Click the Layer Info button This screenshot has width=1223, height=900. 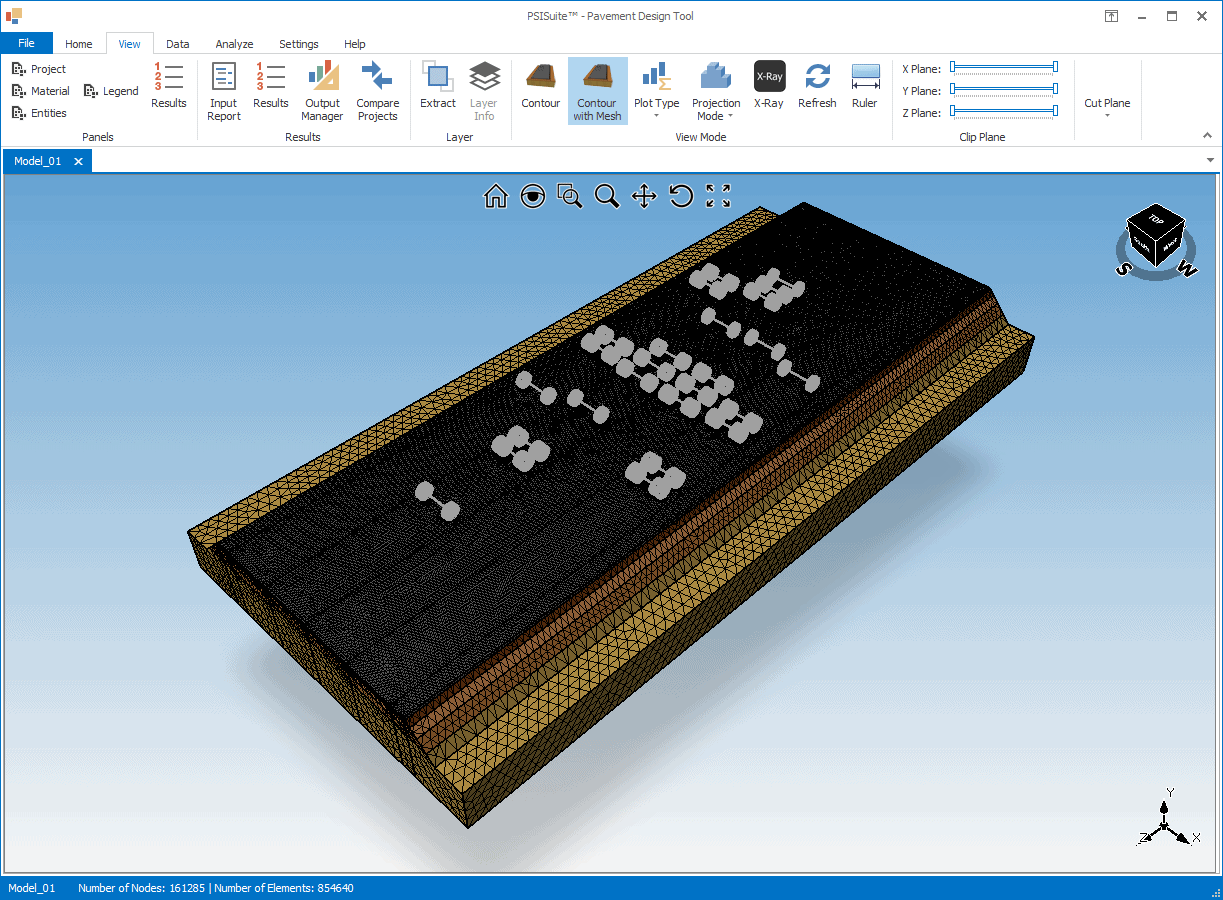click(x=484, y=92)
